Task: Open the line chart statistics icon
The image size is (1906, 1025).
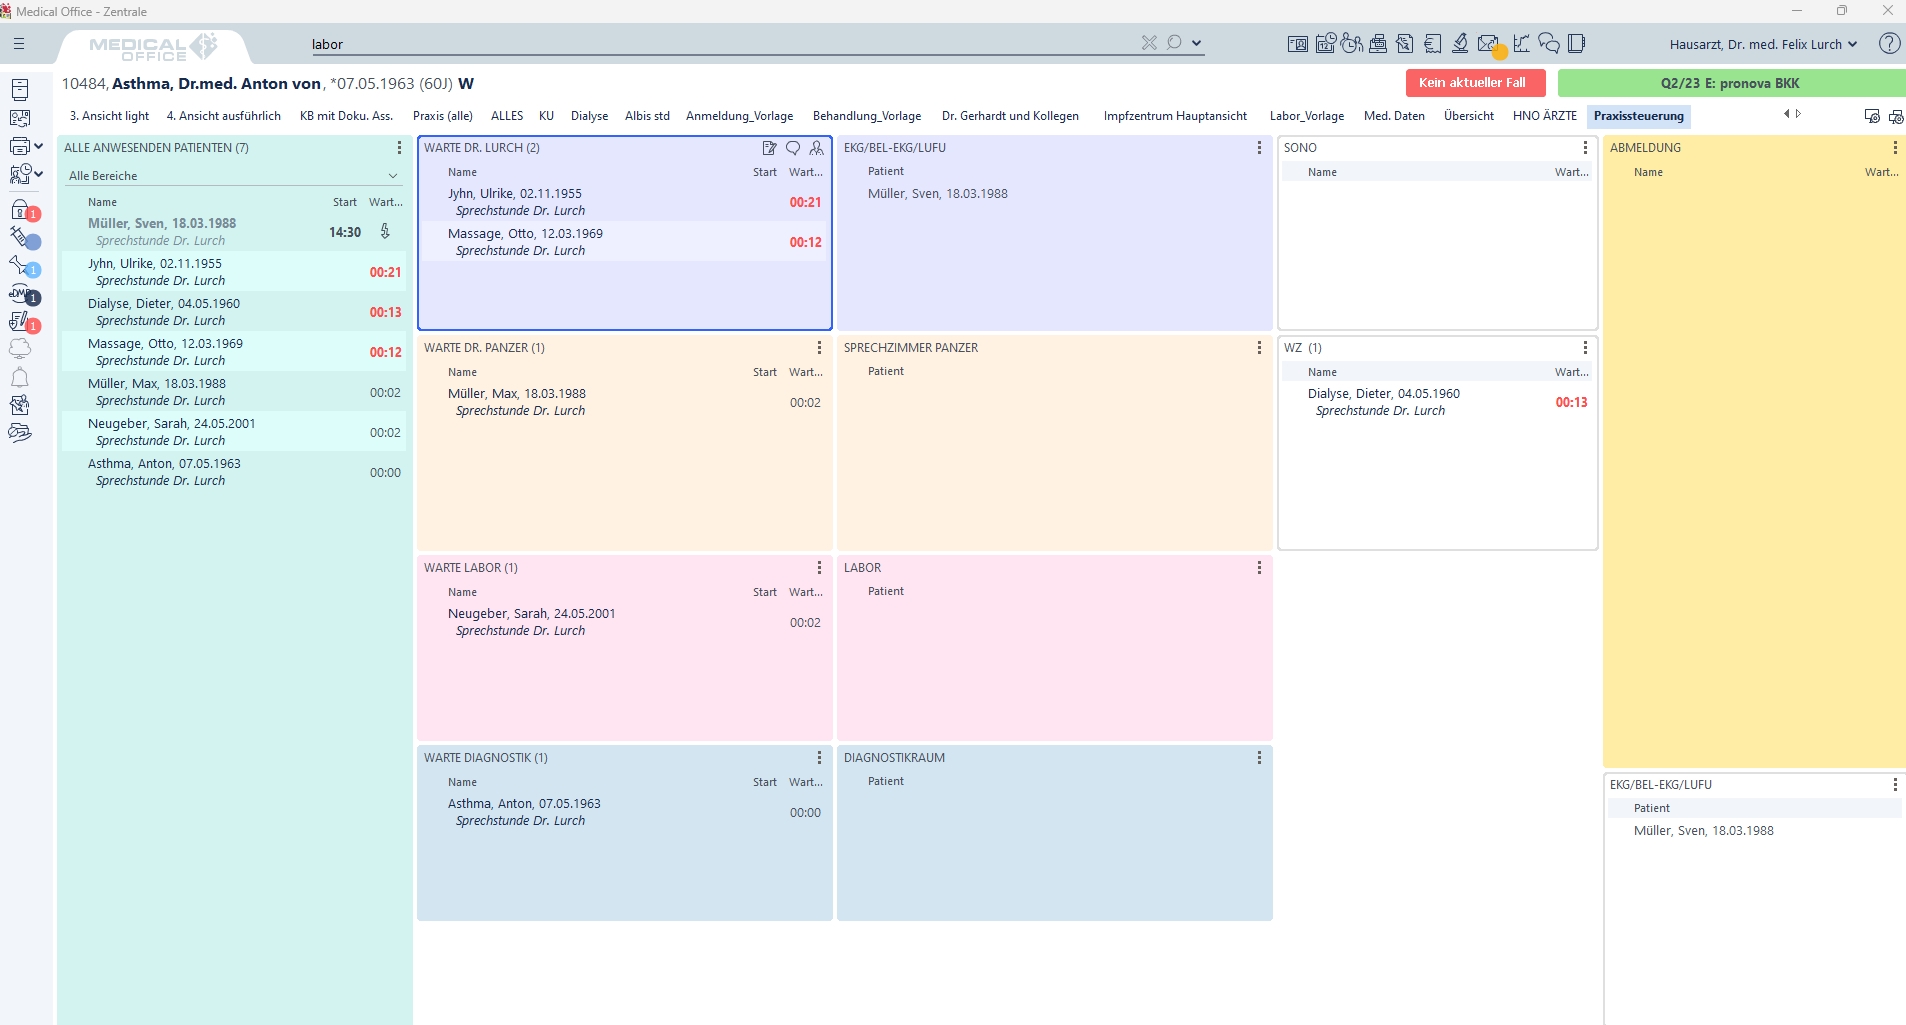Action: click(x=1521, y=43)
